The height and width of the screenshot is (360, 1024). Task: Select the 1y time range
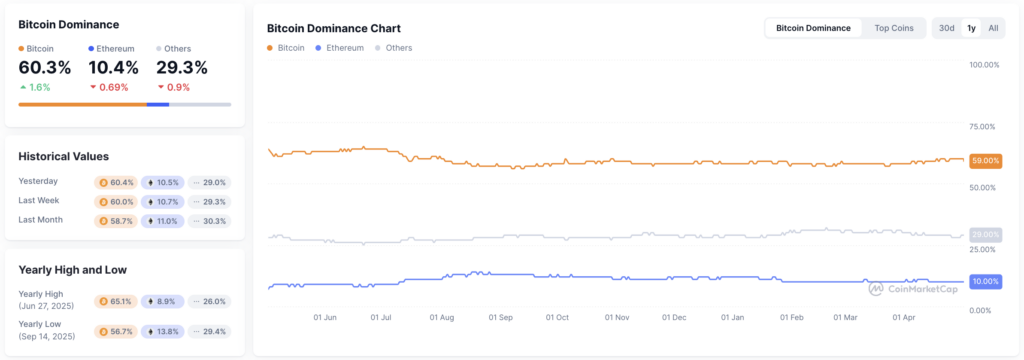pyautogui.click(x=971, y=28)
